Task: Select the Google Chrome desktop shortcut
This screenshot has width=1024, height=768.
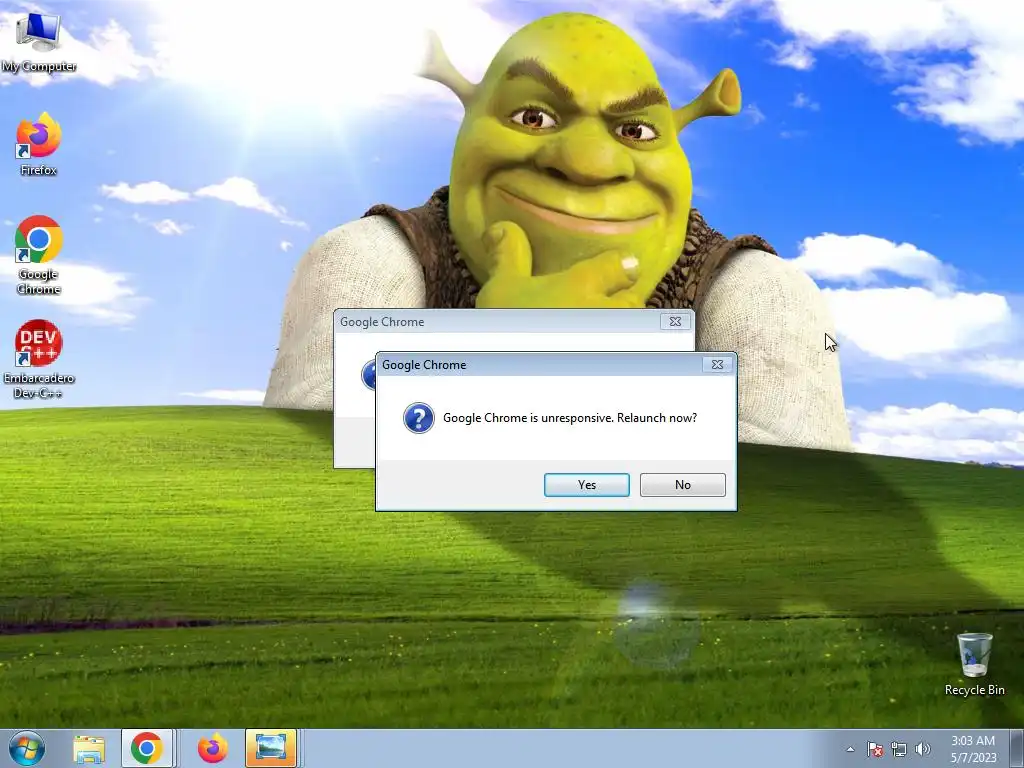Action: pyautogui.click(x=39, y=255)
